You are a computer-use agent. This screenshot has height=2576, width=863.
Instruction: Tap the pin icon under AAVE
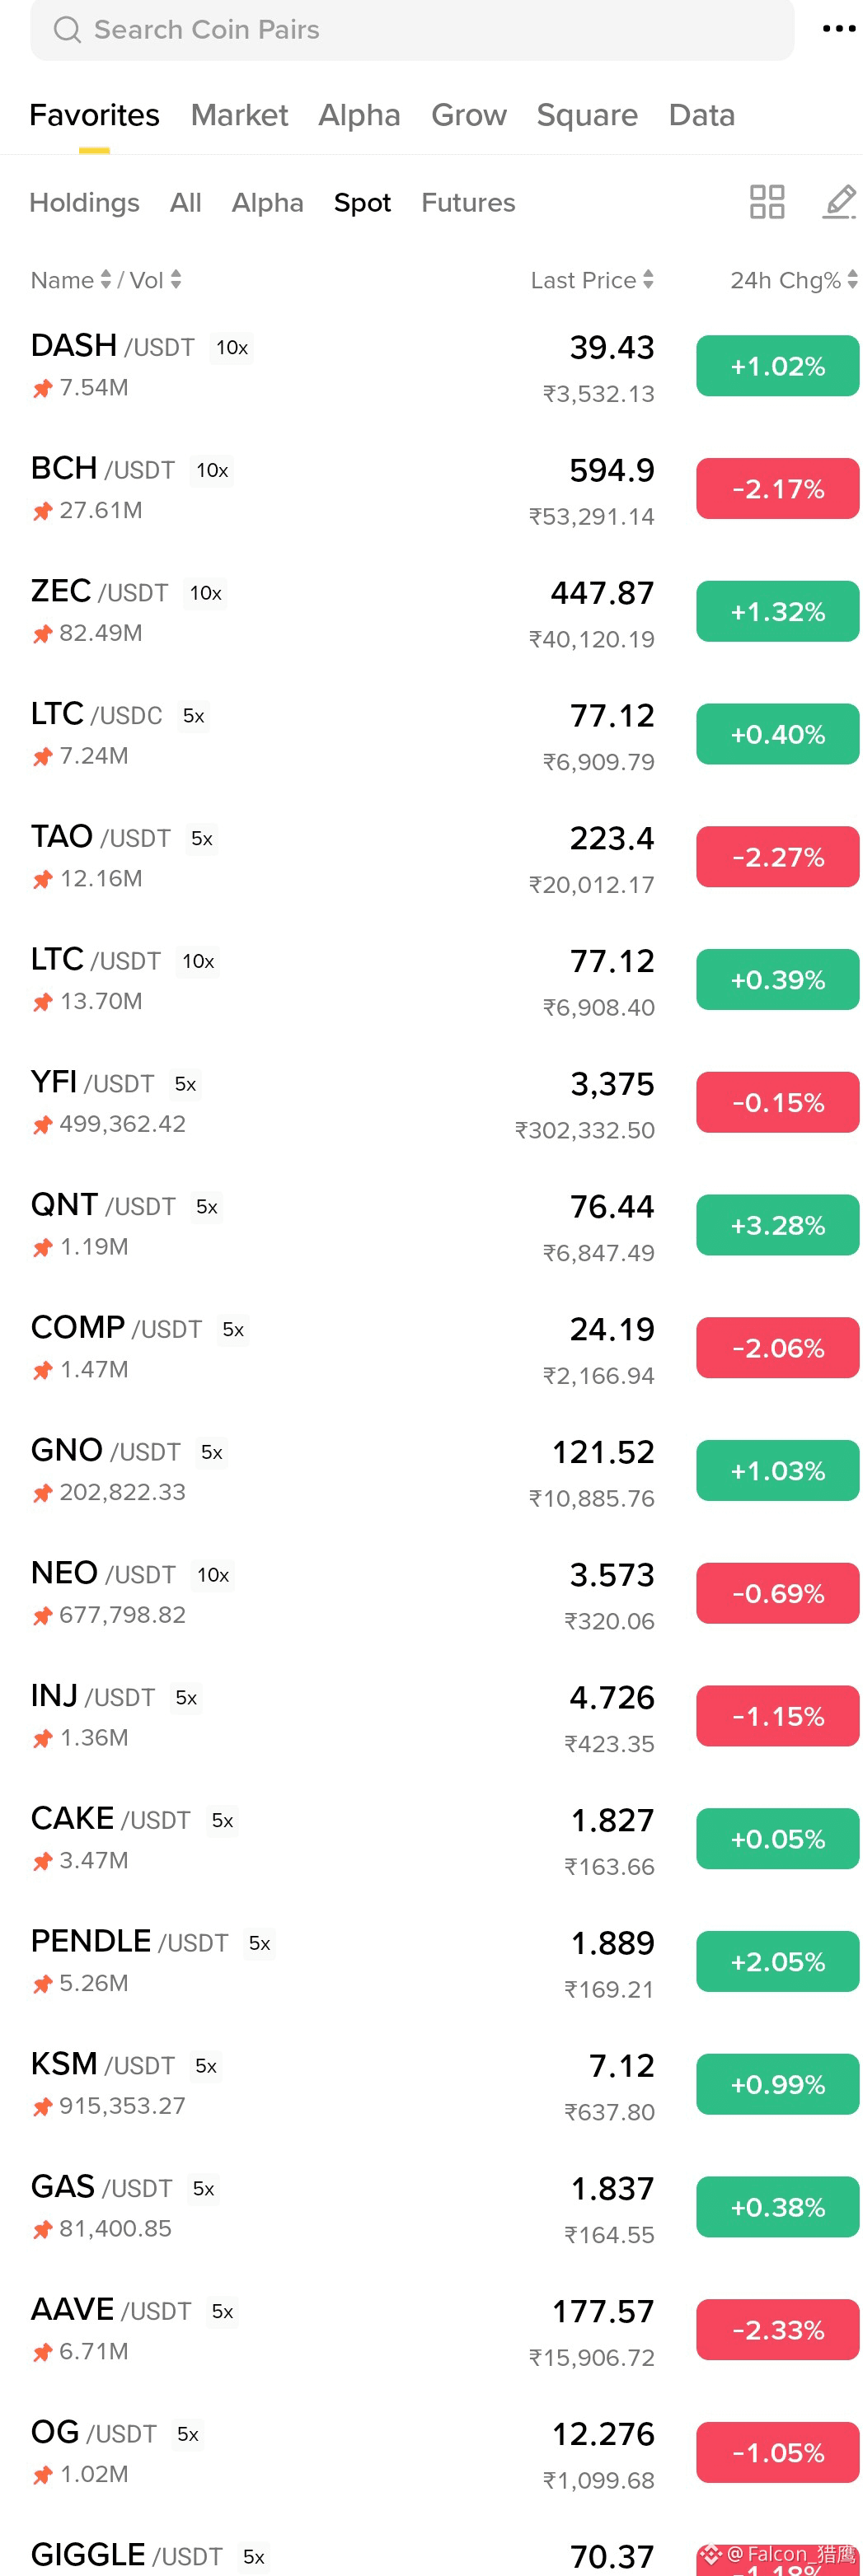coord(42,2352)
